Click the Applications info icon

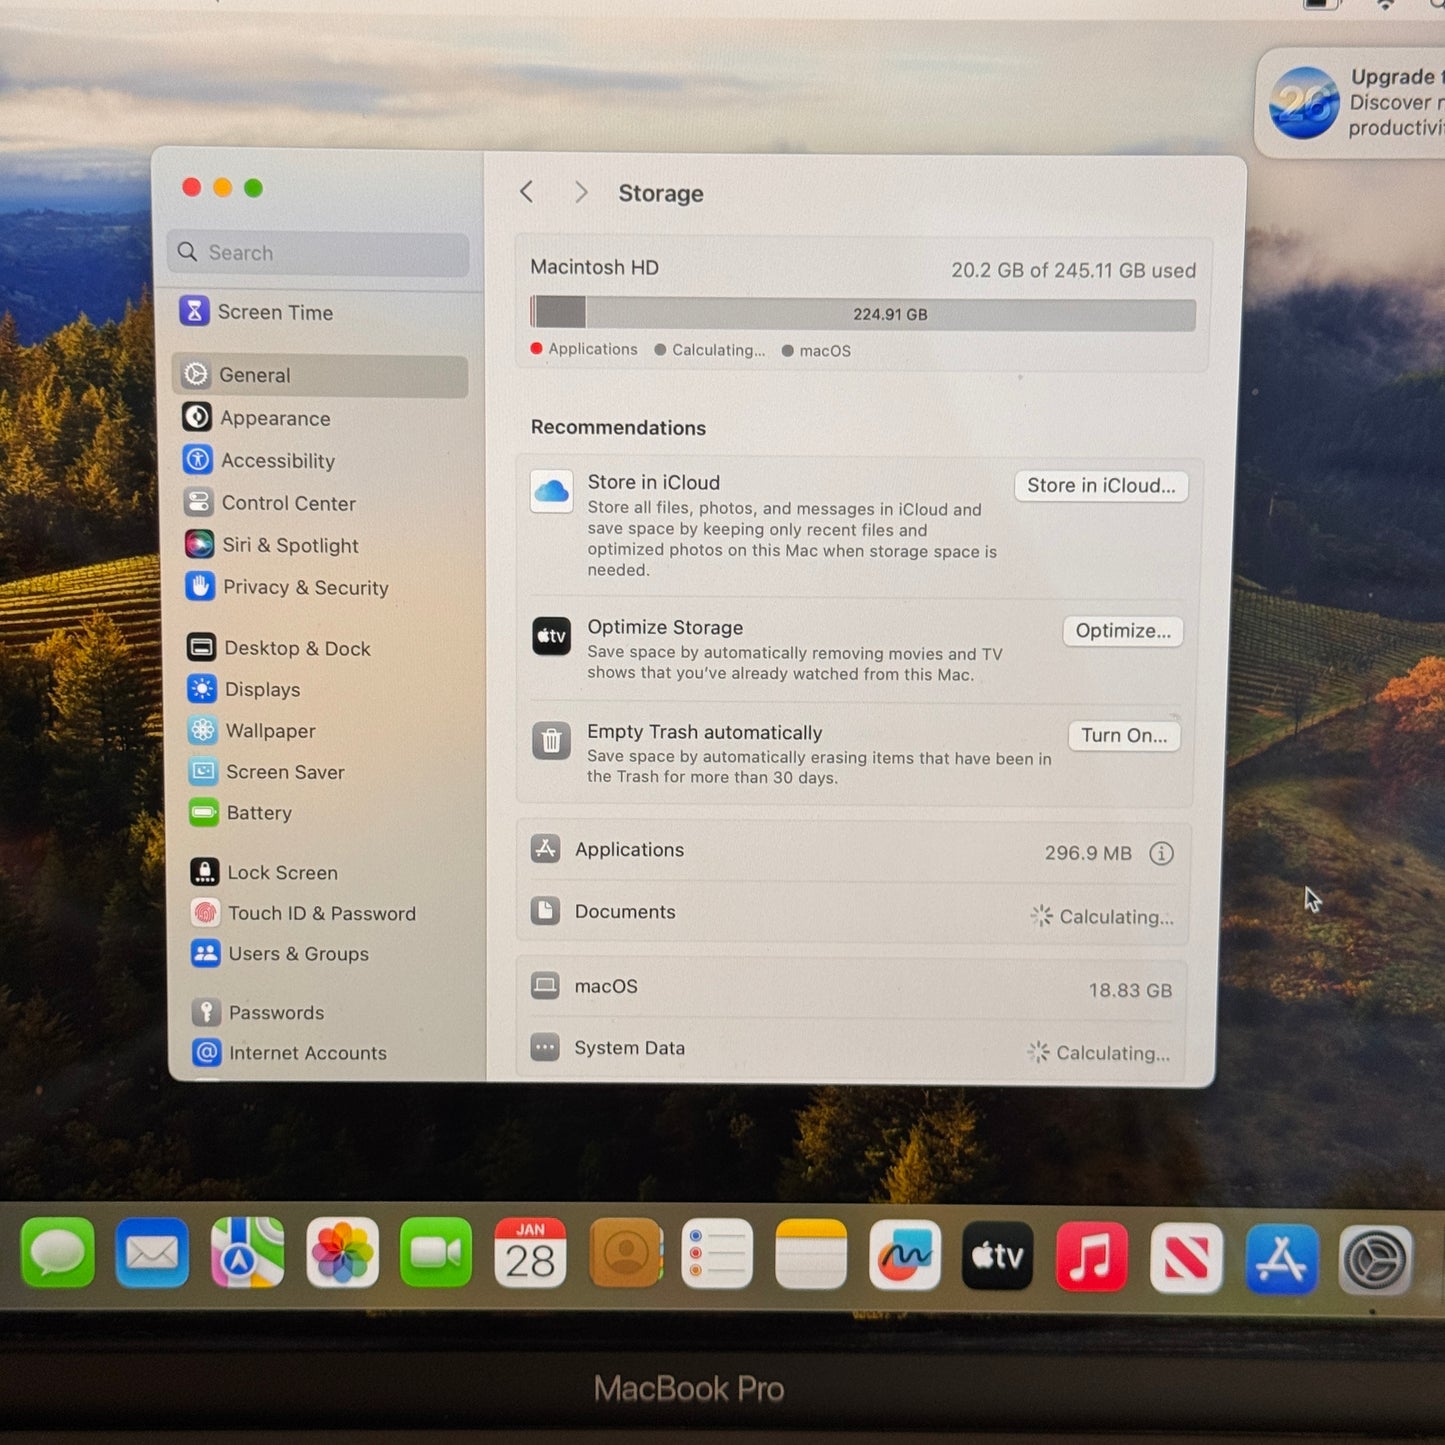coord(1161,853)
